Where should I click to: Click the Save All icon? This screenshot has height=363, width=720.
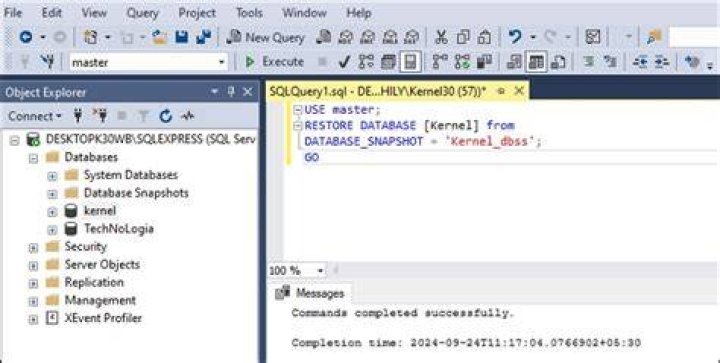203,37
